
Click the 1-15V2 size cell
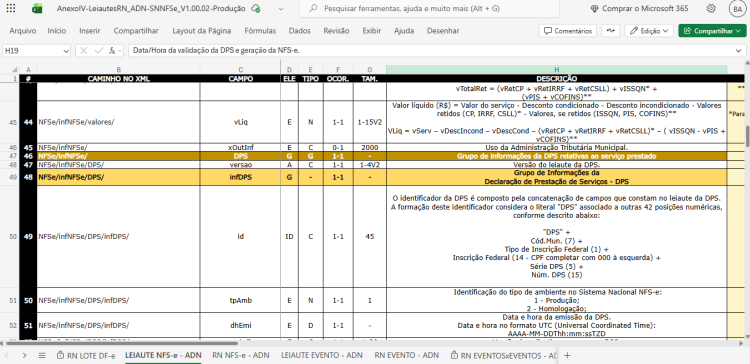pyautogui.click(x=370, y=122)
